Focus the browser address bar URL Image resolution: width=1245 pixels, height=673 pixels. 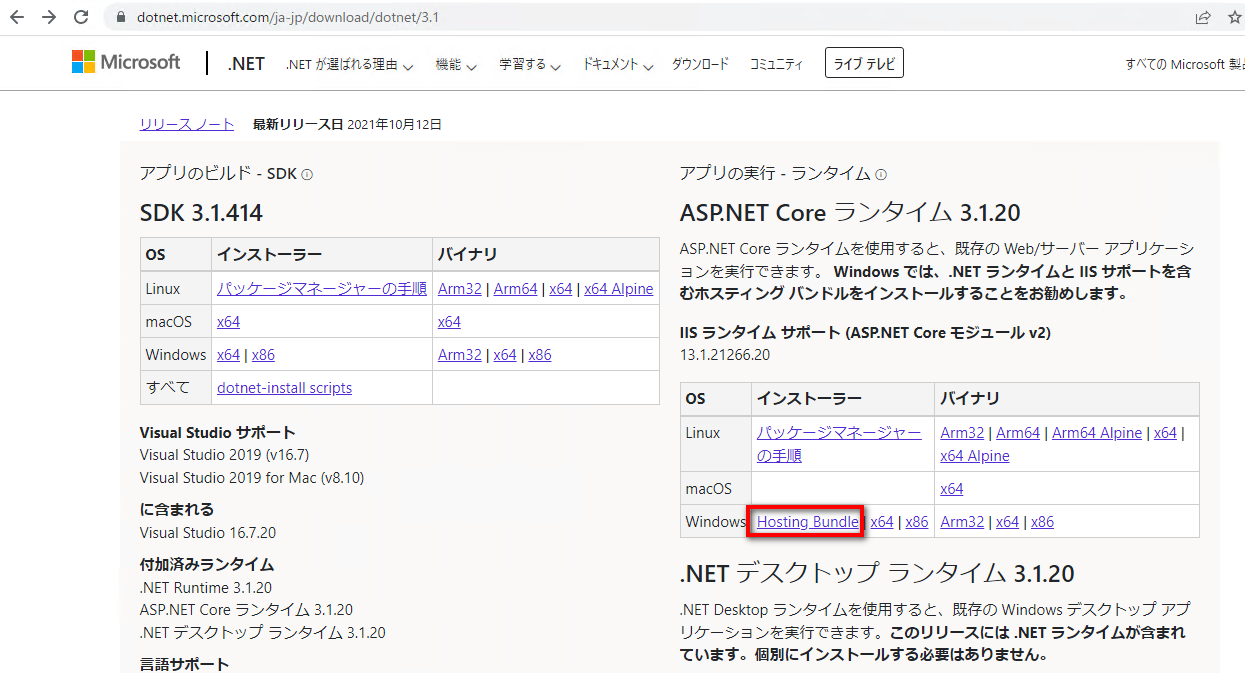[288, 17]
